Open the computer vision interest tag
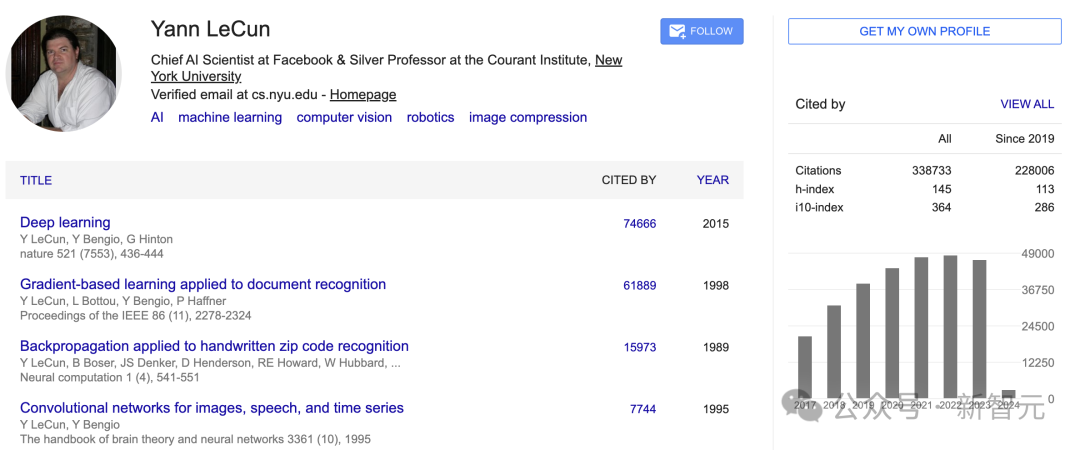Screen dimensions: 1080x450 pyautogui.click(x=344, y=117)
